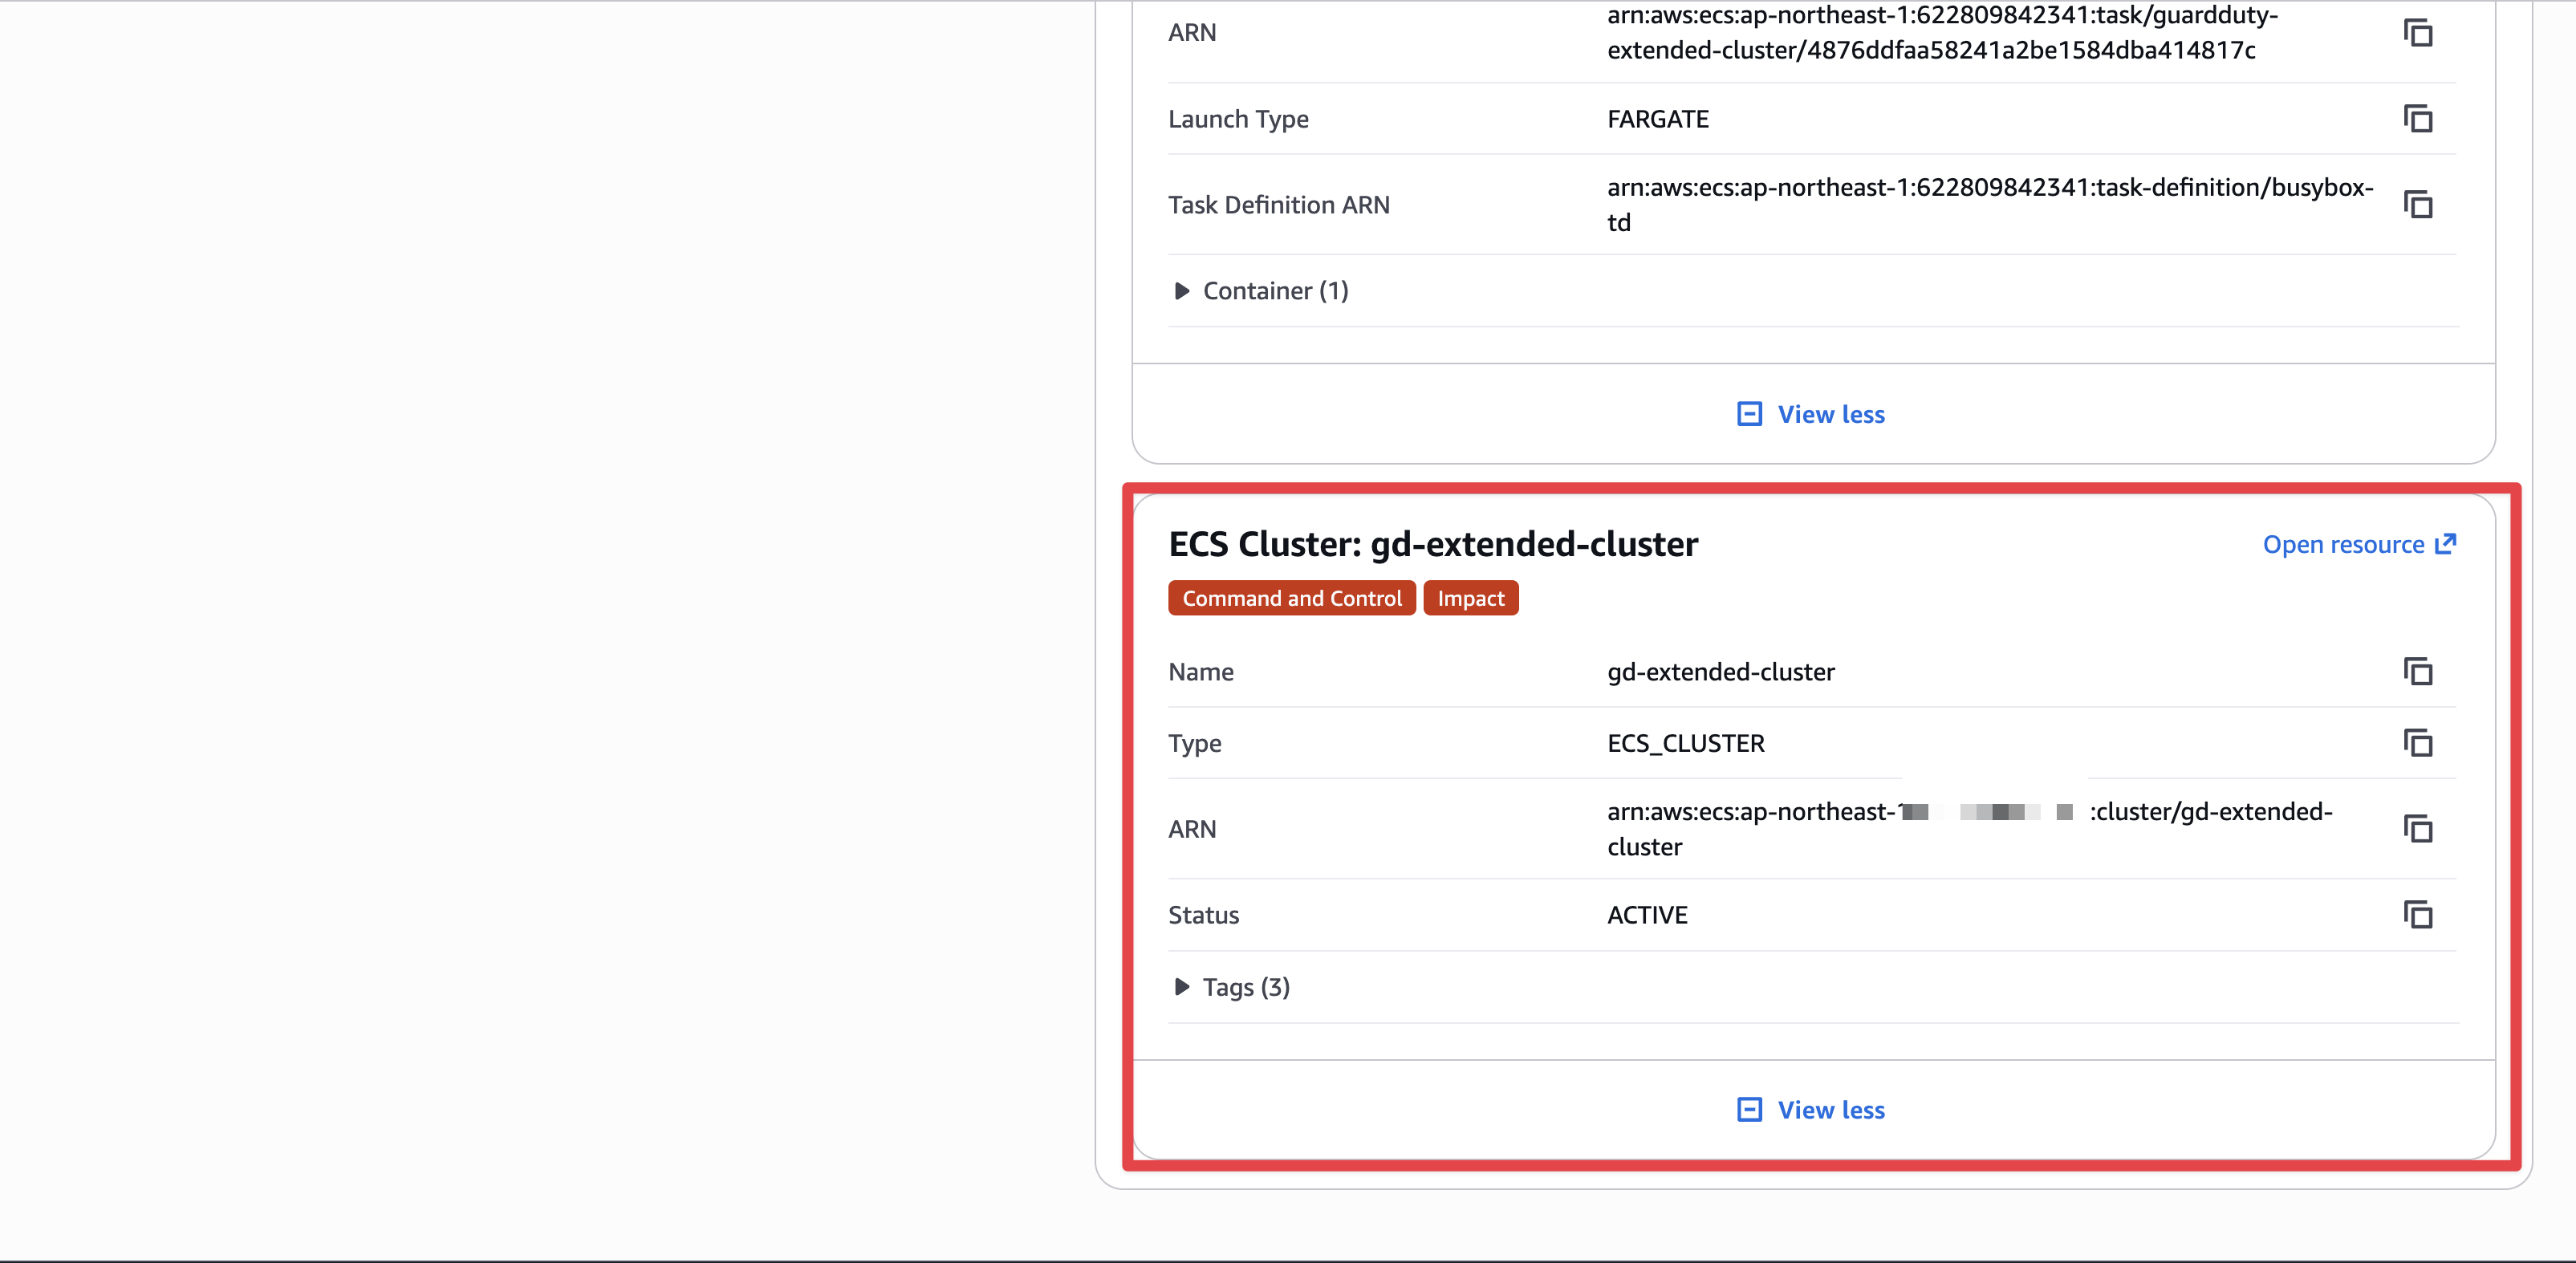Image resolution: width=2576 pixels, height=1263 pixels.
Task: Copy the ECS_CLUSTER type value
Action: (x=2418, y=743)
